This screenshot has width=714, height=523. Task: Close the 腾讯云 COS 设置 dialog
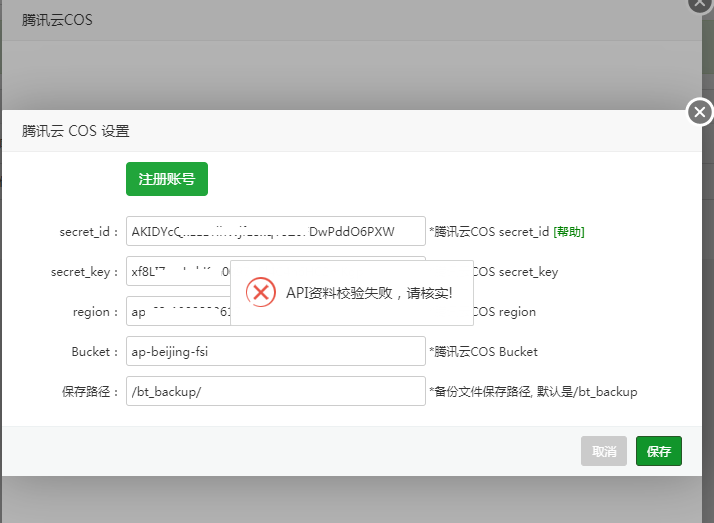700,112
